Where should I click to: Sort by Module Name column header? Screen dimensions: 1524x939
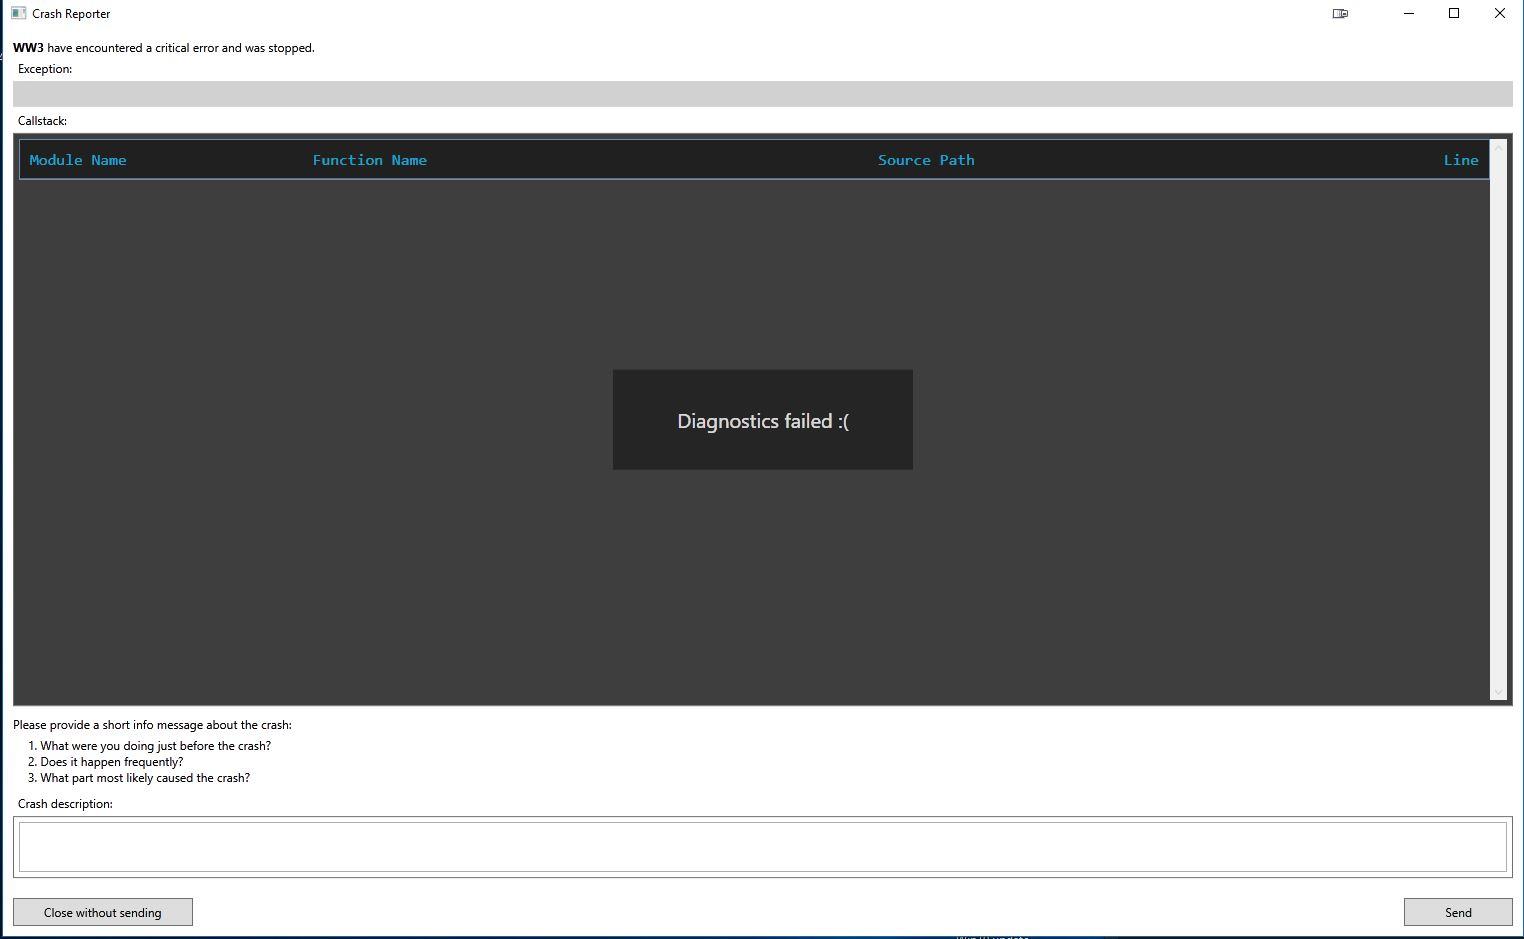point(78,160)
